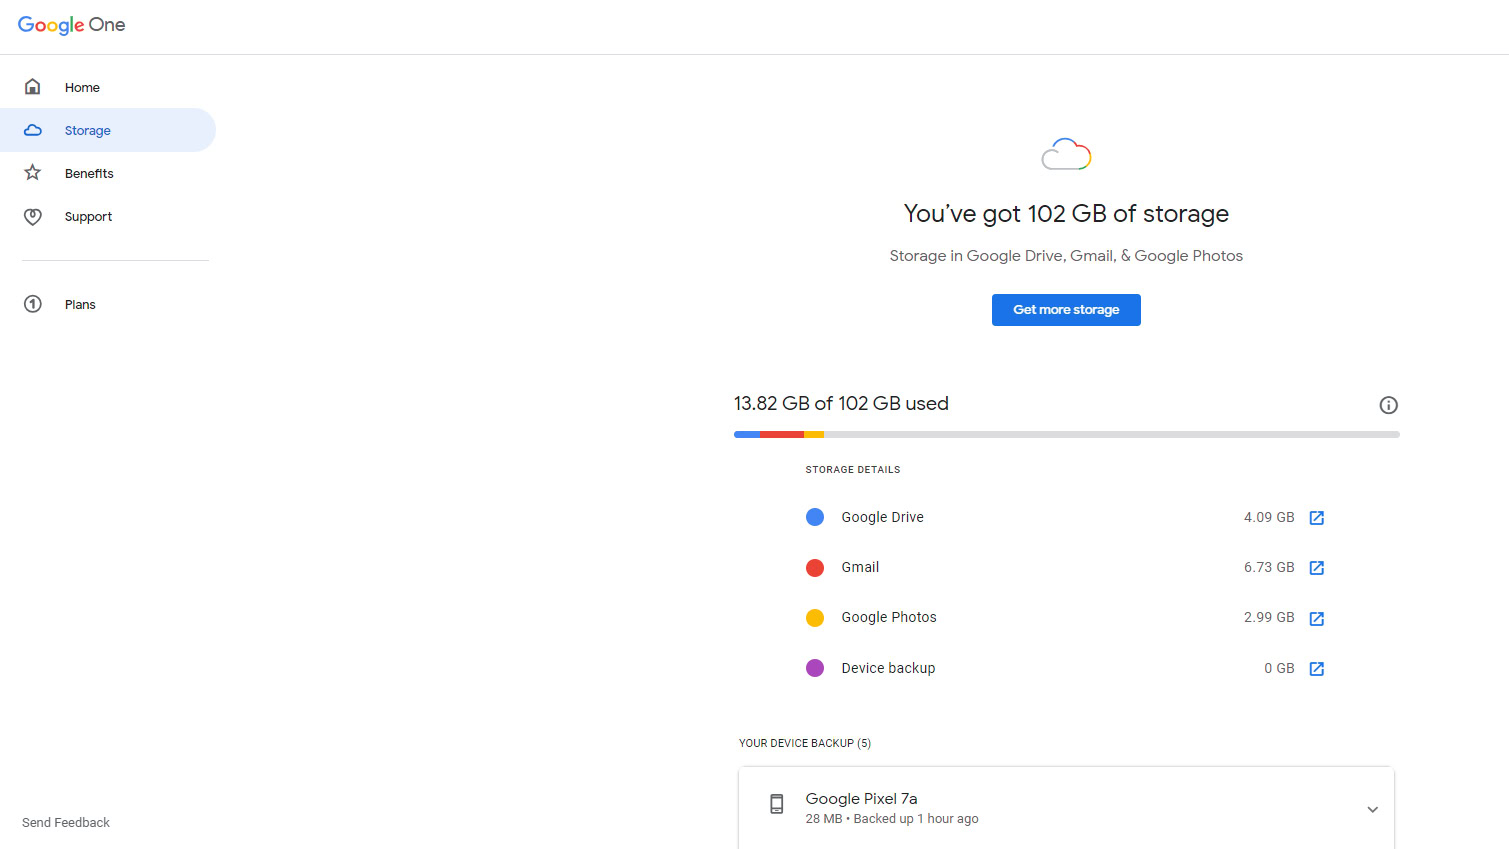
Task: Click the purple Device backup color dot
Action: [x=815, y=668]
